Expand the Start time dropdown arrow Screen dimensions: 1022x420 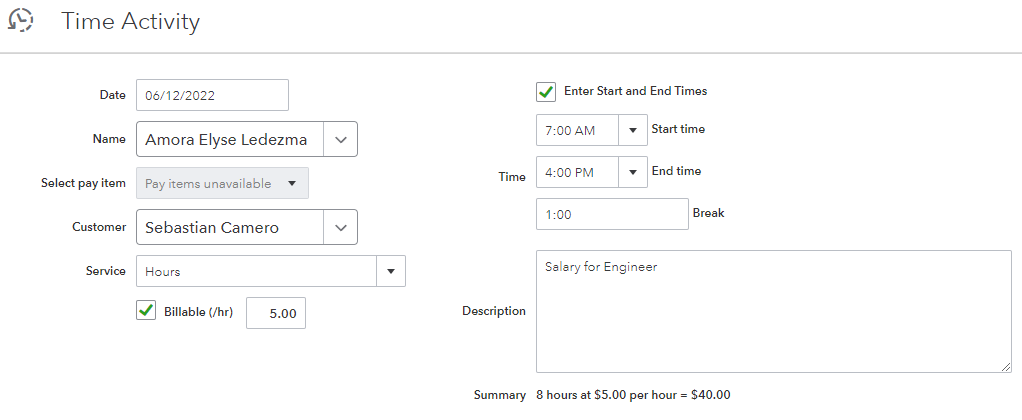[633, 130]
